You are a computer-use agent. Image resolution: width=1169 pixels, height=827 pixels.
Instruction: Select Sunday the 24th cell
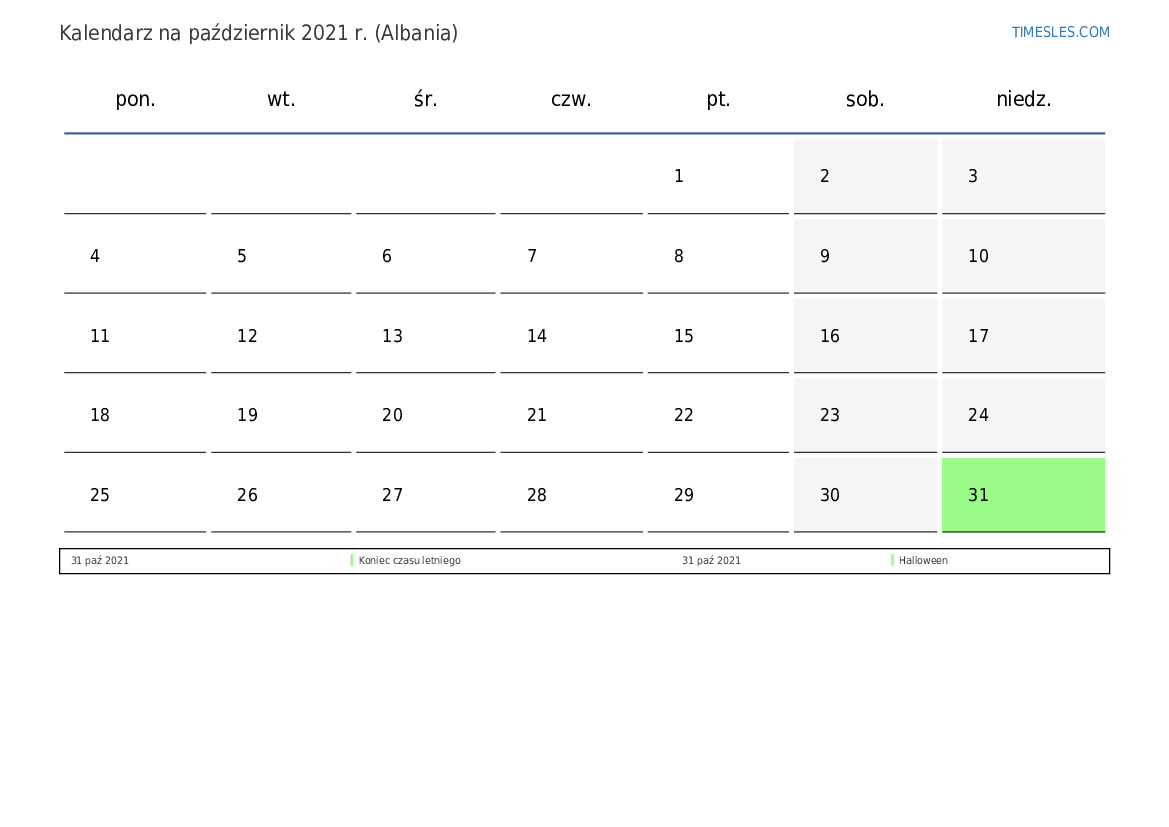1022,415
